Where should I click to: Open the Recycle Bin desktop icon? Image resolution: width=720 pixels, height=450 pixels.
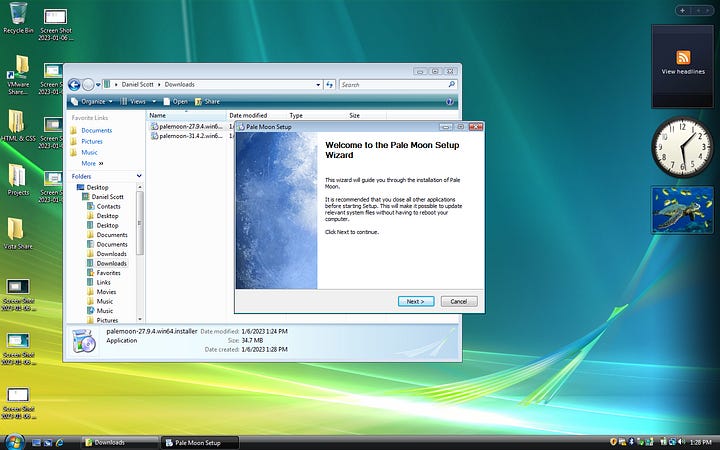18,18
